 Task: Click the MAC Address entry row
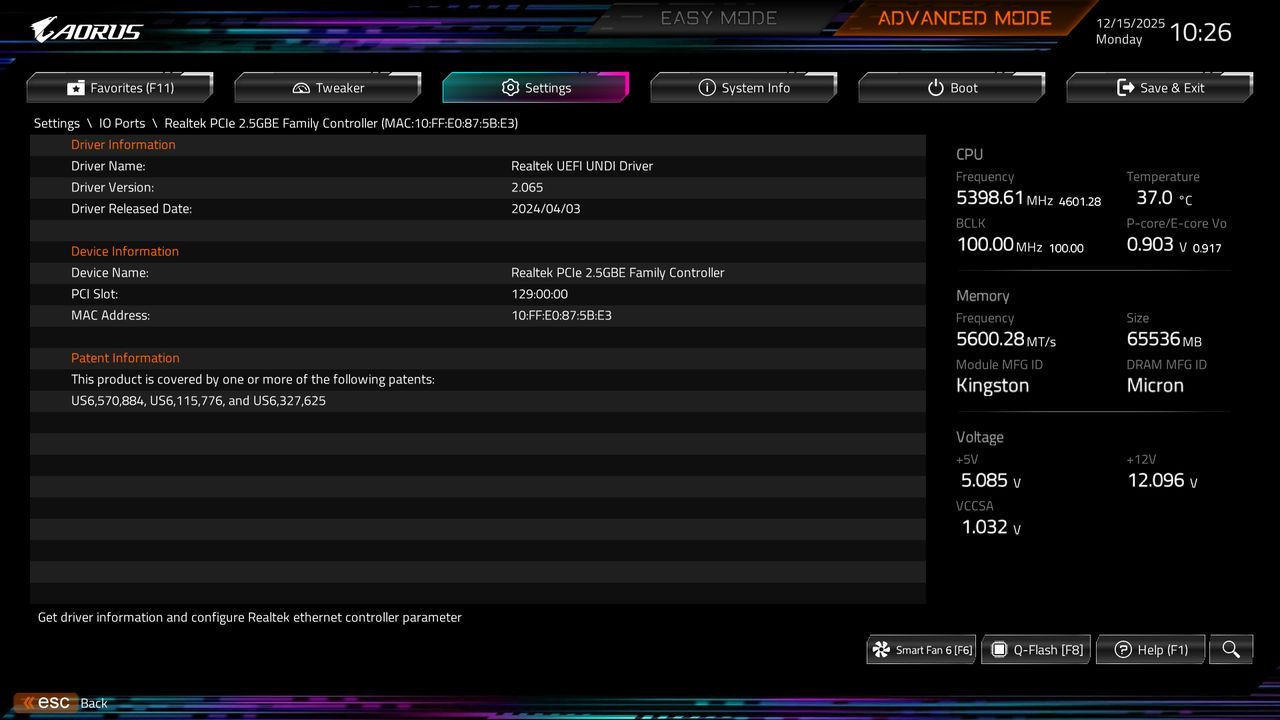click(x=478, y=315)
